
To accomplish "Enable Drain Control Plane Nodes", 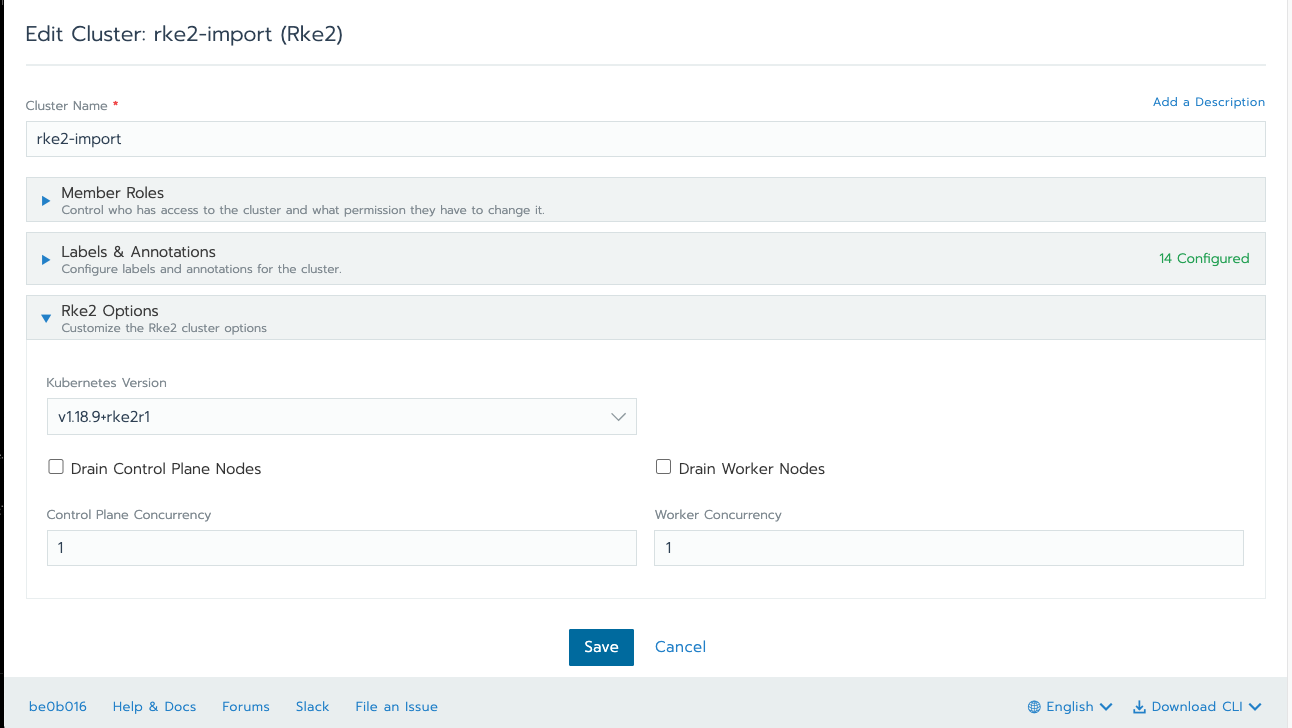I will (x=56, y=466).
